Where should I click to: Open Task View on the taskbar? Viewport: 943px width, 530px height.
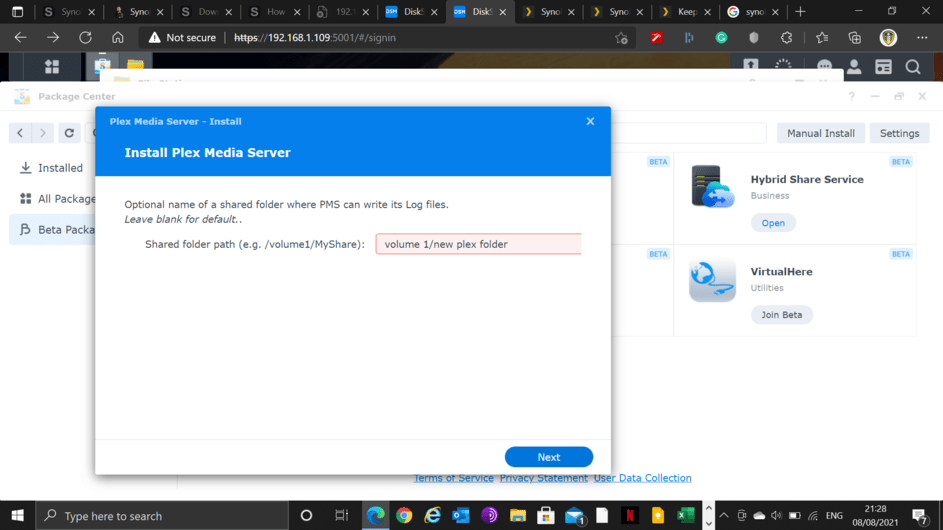click(x=342, y=516)
